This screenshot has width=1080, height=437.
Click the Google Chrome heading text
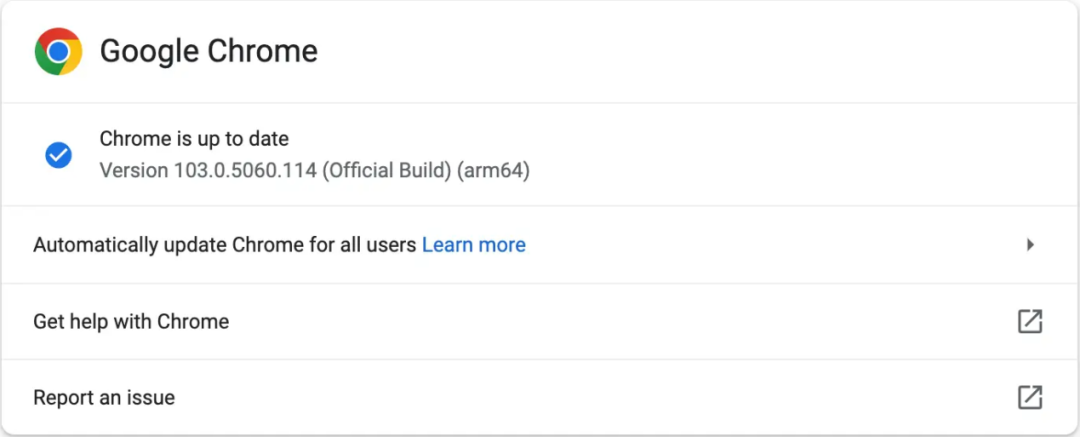[x=208, y=51]
